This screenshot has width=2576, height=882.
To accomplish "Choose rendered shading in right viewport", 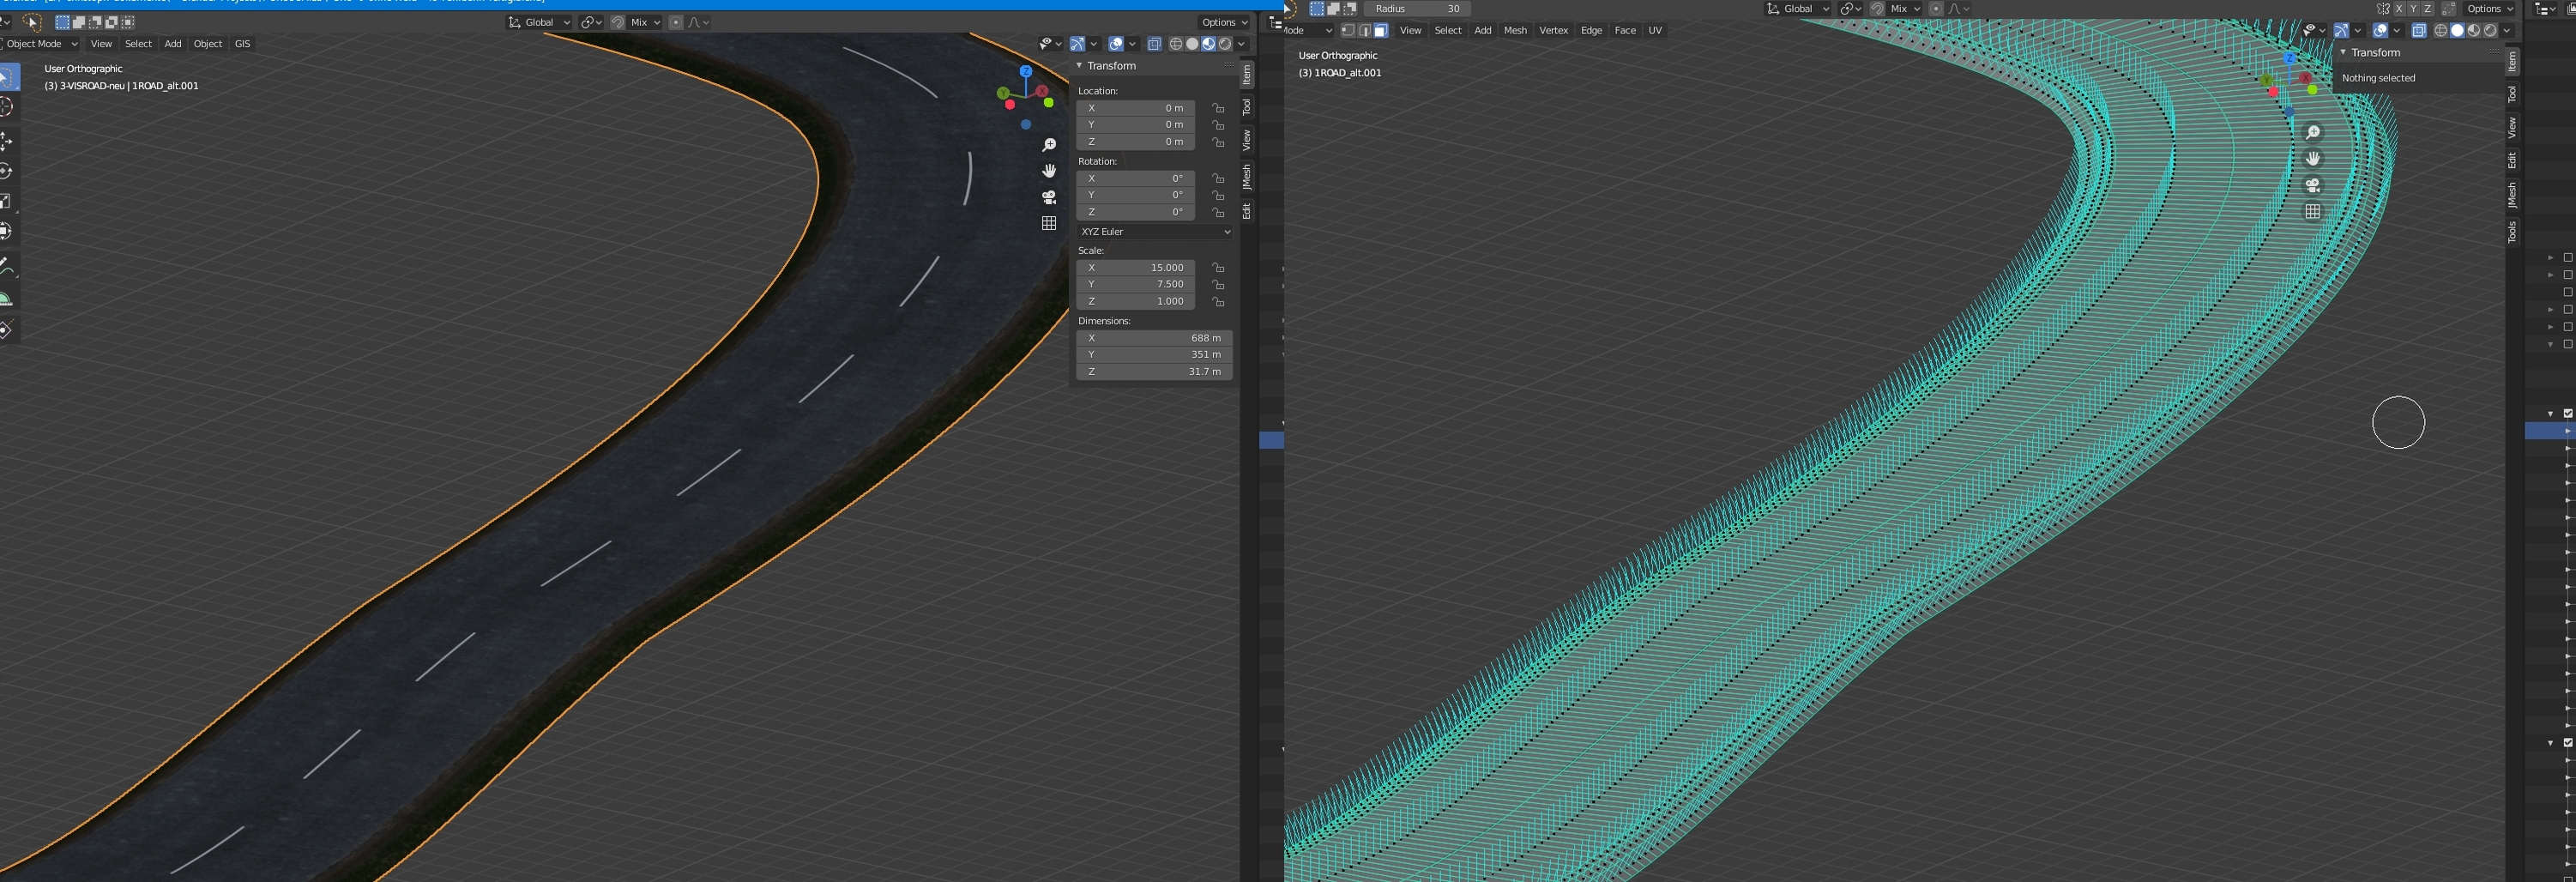I will 2490,30.
